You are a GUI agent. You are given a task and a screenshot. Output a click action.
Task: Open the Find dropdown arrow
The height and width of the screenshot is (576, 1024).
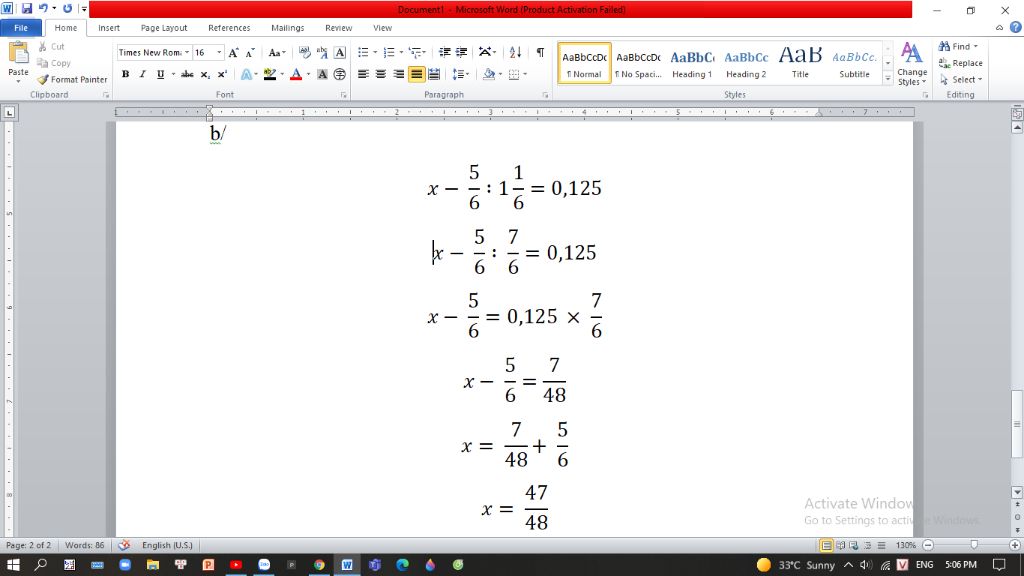976,46
